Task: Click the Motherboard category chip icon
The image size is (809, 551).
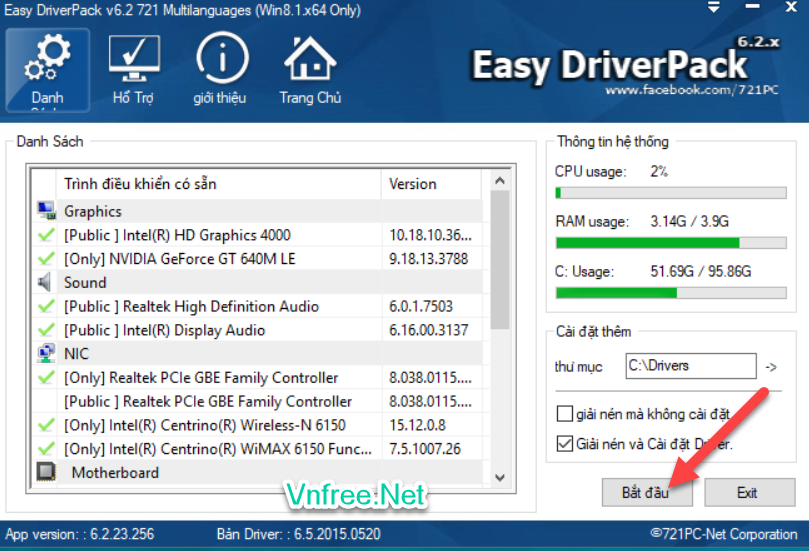Action: click(x=46, y=472)
